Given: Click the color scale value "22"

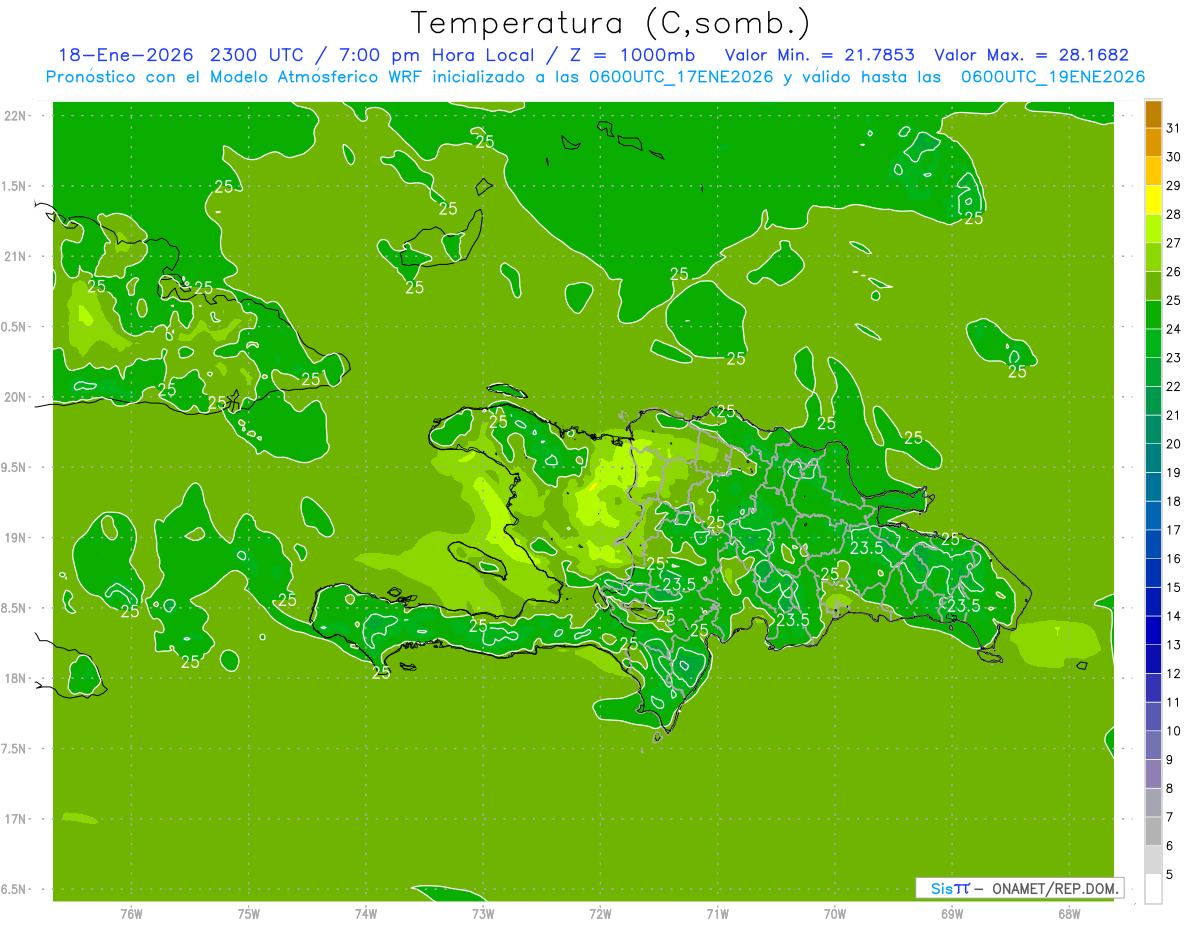Looking at the screenshot, I should click(x=1174, y=387).
